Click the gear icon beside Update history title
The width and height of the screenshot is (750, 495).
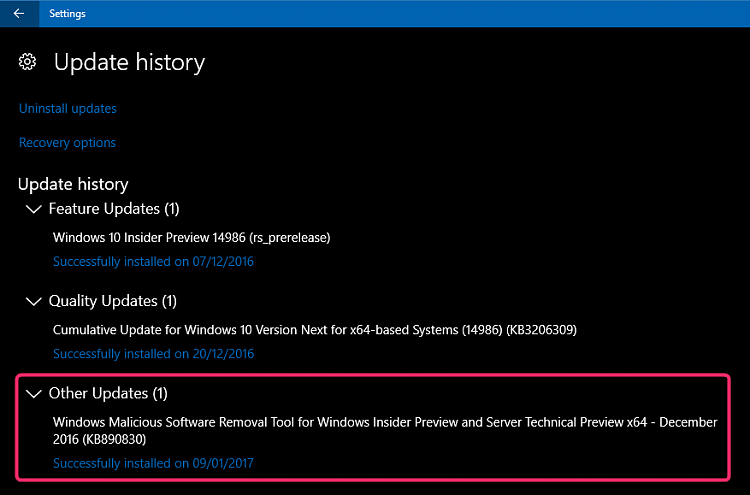(x=27, y=62)
